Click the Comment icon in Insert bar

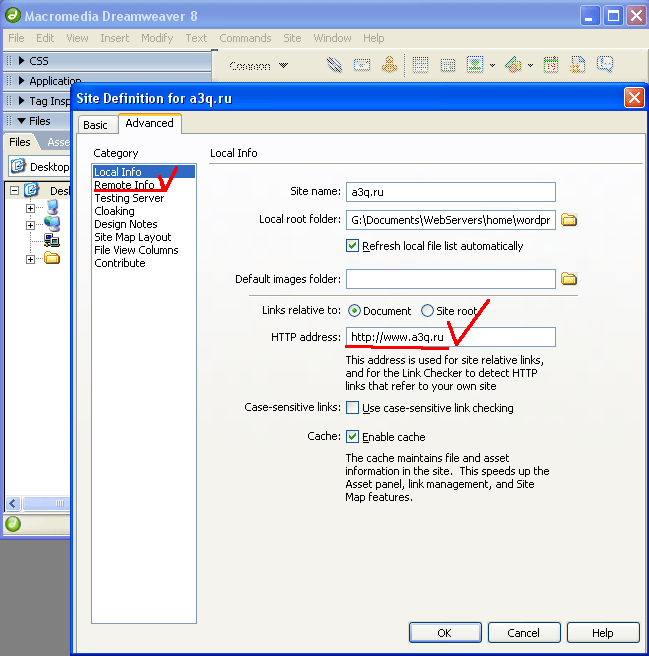click(605, 64)
